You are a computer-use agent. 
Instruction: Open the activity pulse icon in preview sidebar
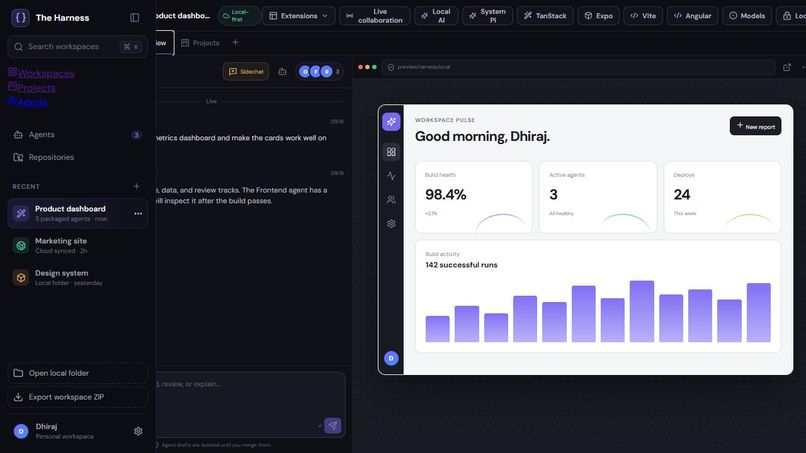tap(391, 176)
